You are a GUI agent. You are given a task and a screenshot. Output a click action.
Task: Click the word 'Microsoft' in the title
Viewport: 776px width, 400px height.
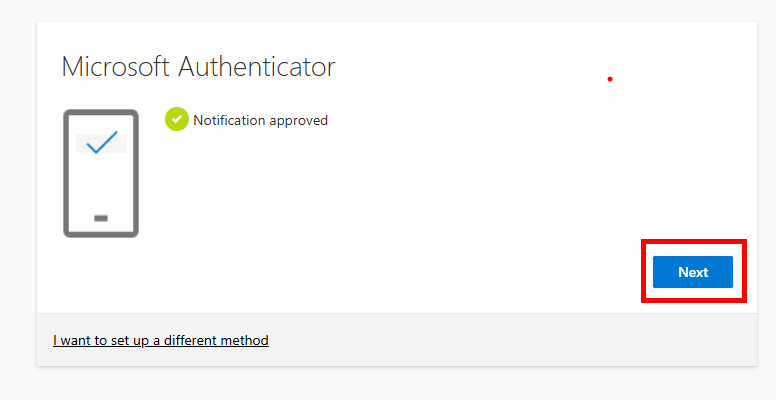pyautogui.click(x=116, y=67)
